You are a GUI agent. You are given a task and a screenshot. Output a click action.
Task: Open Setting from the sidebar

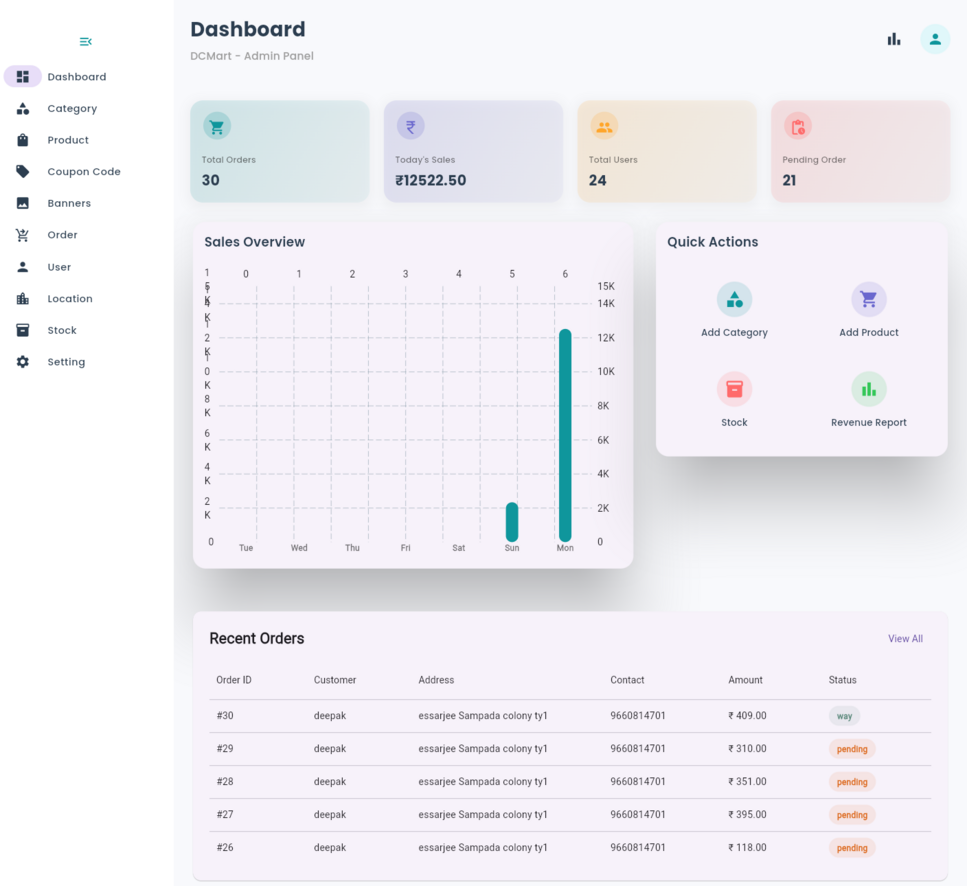pos(65,362)
